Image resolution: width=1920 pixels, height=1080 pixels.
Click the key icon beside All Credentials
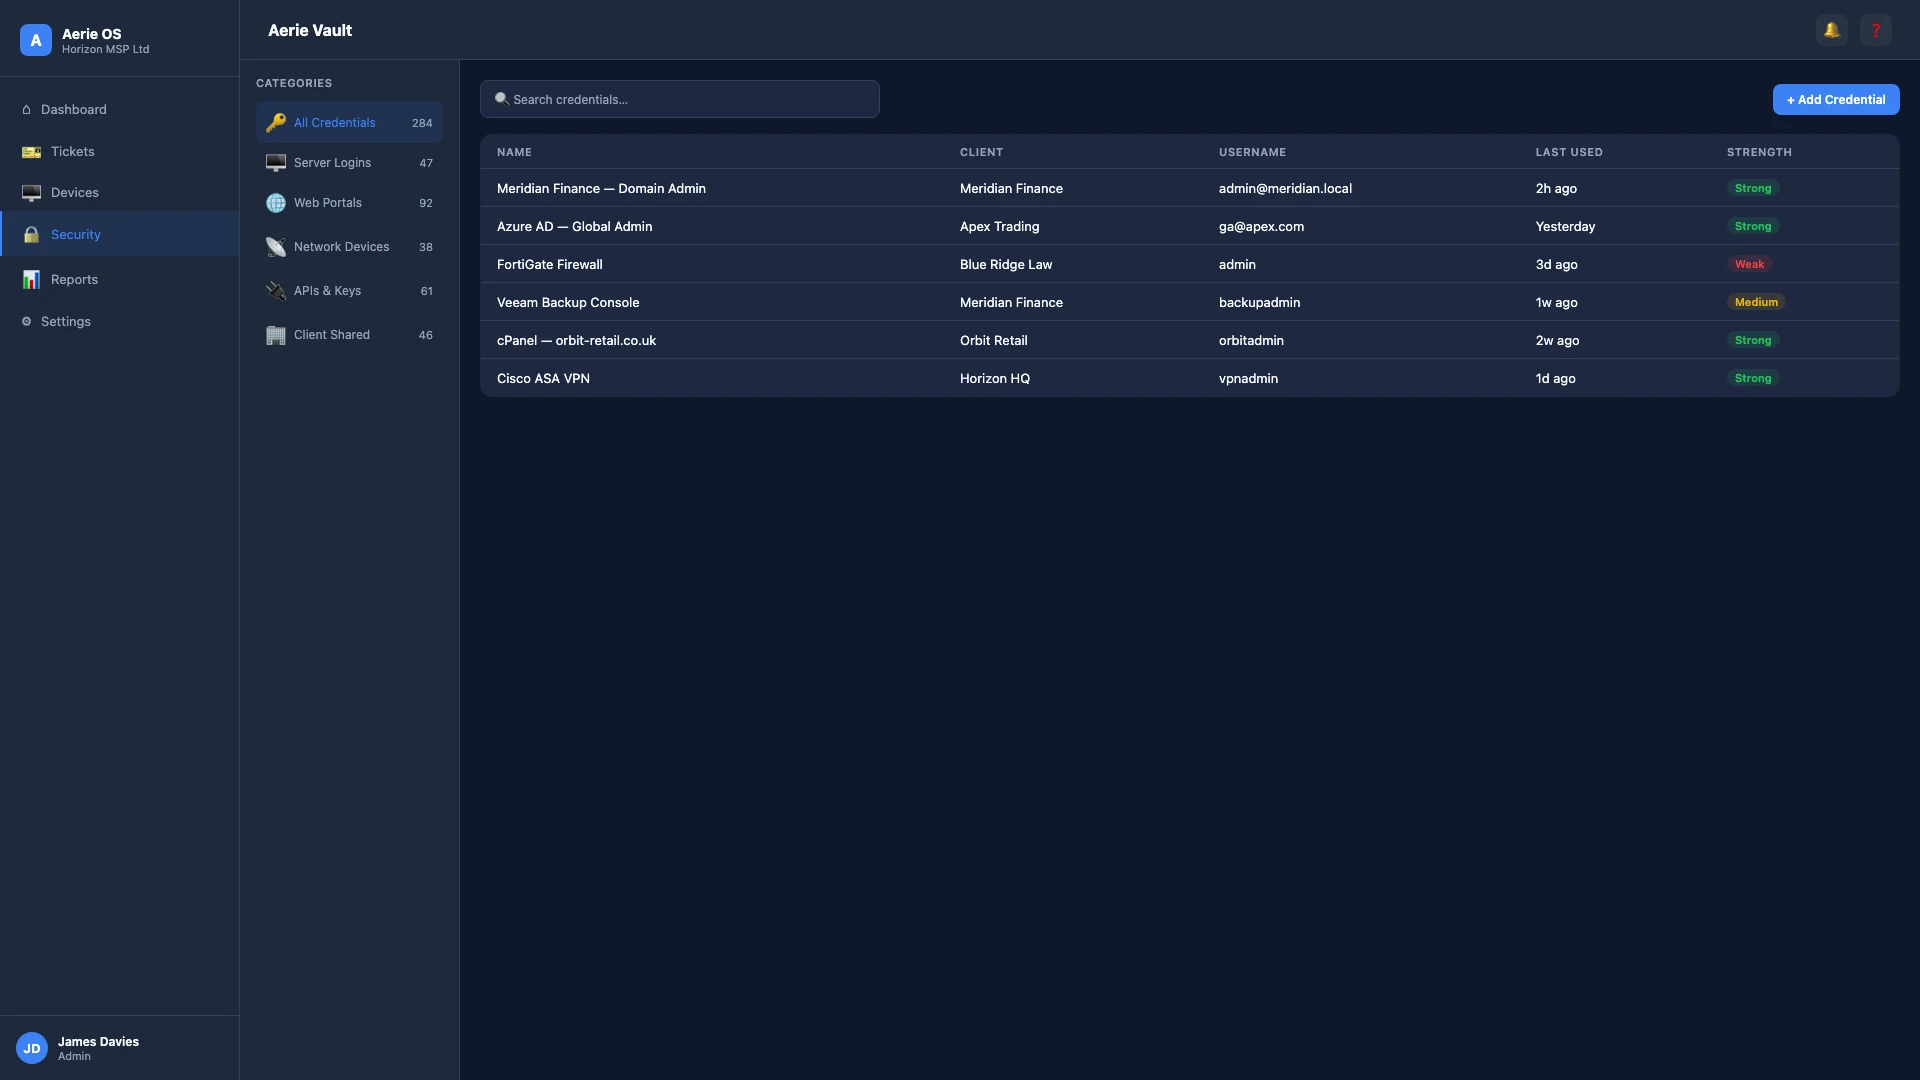276,123
